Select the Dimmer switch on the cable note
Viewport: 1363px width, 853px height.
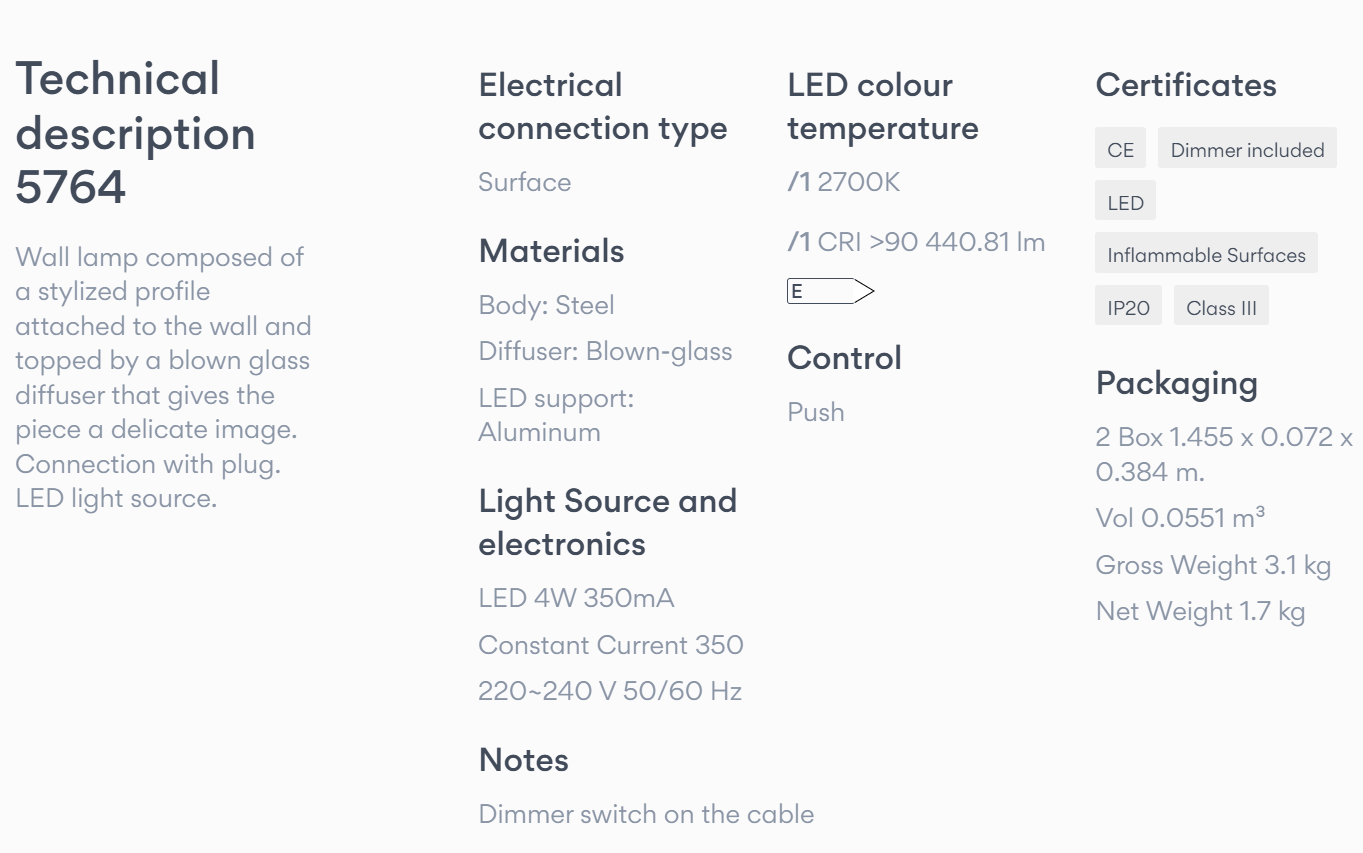646,814
